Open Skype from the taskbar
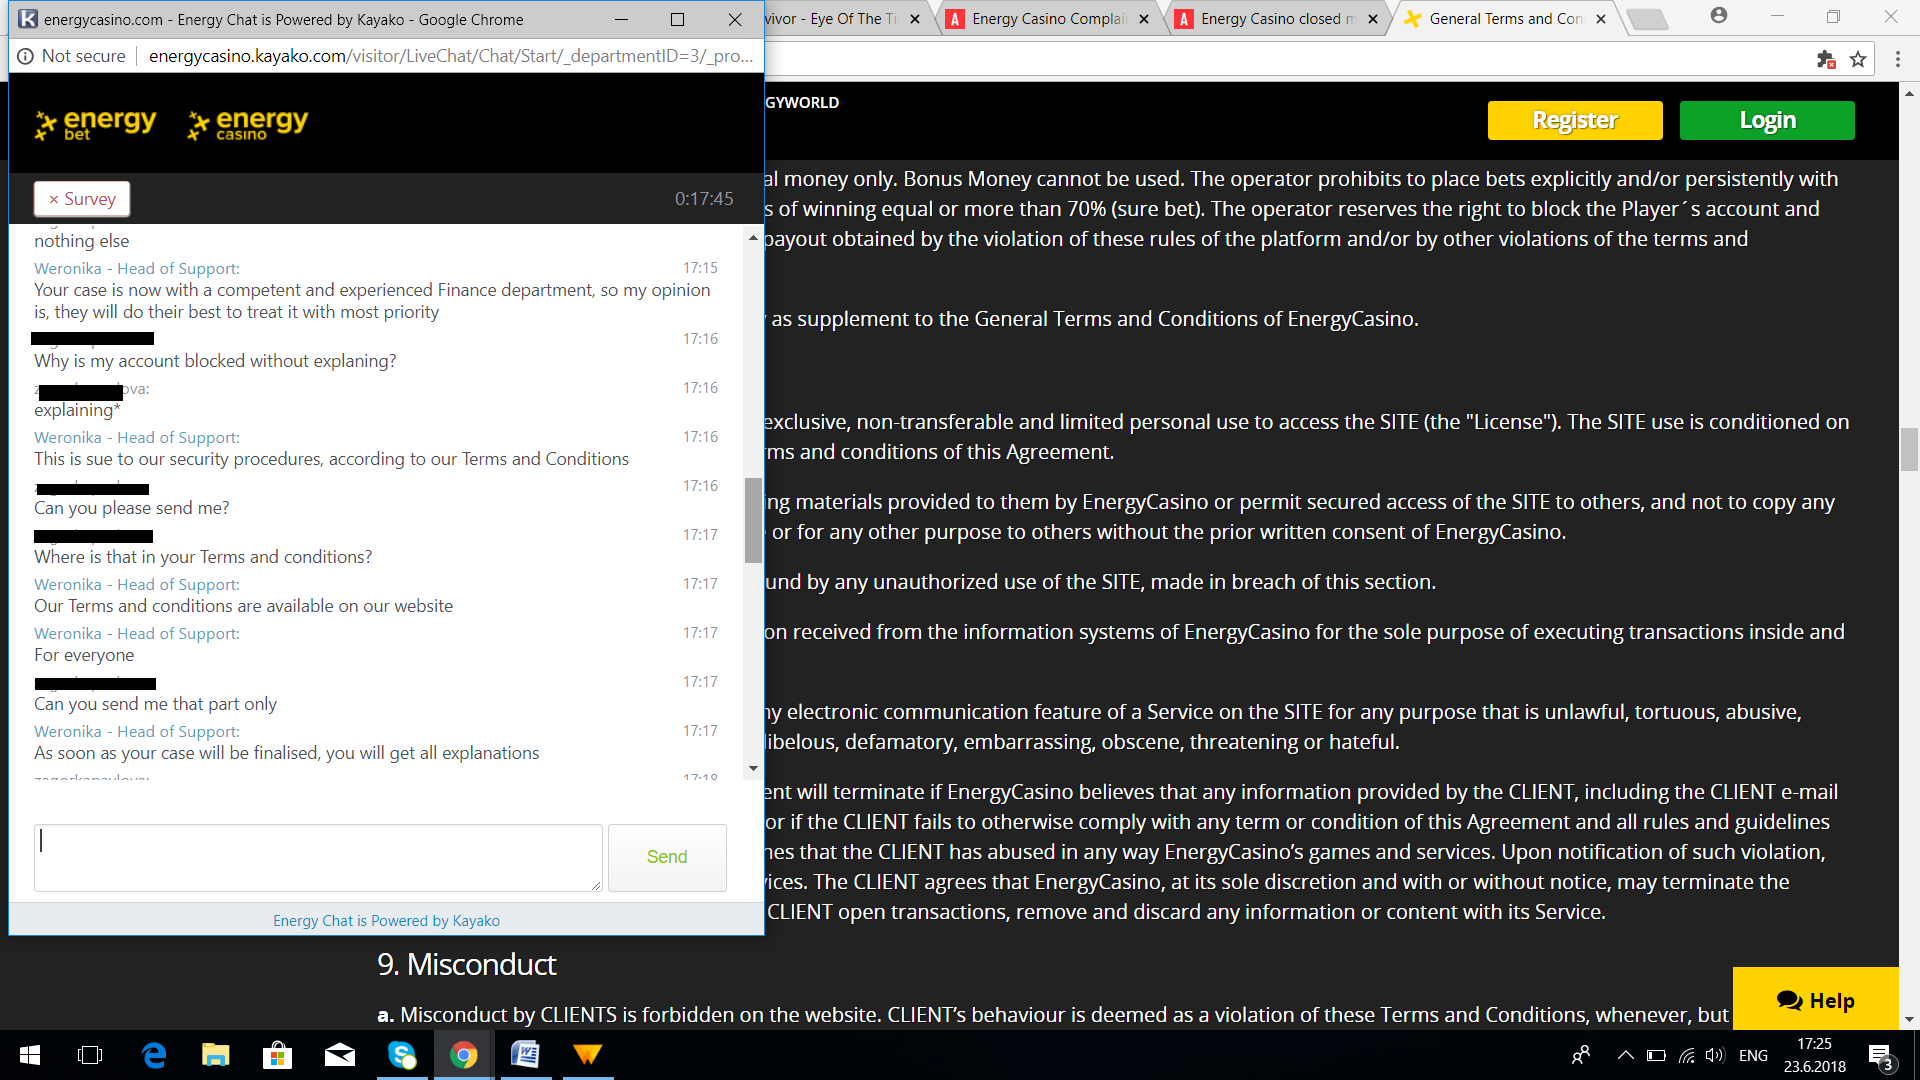Viewport: 1920px width, 1080px height. tap(402, 1055)
